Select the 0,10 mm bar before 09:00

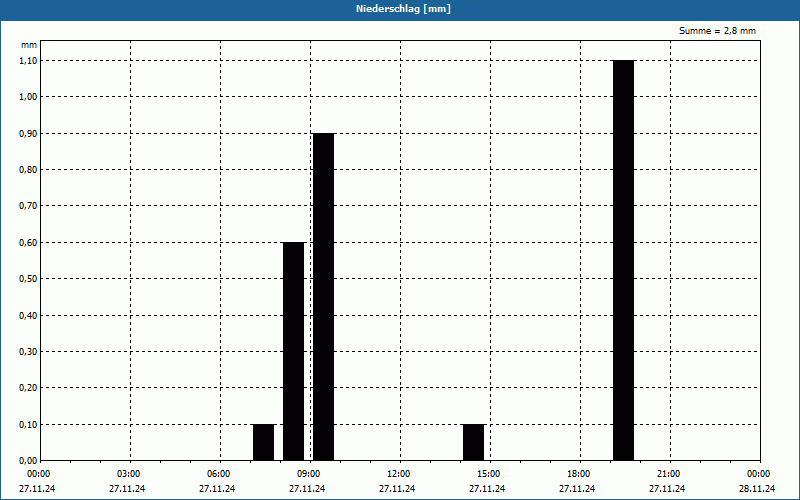click(x=264, y=442)
